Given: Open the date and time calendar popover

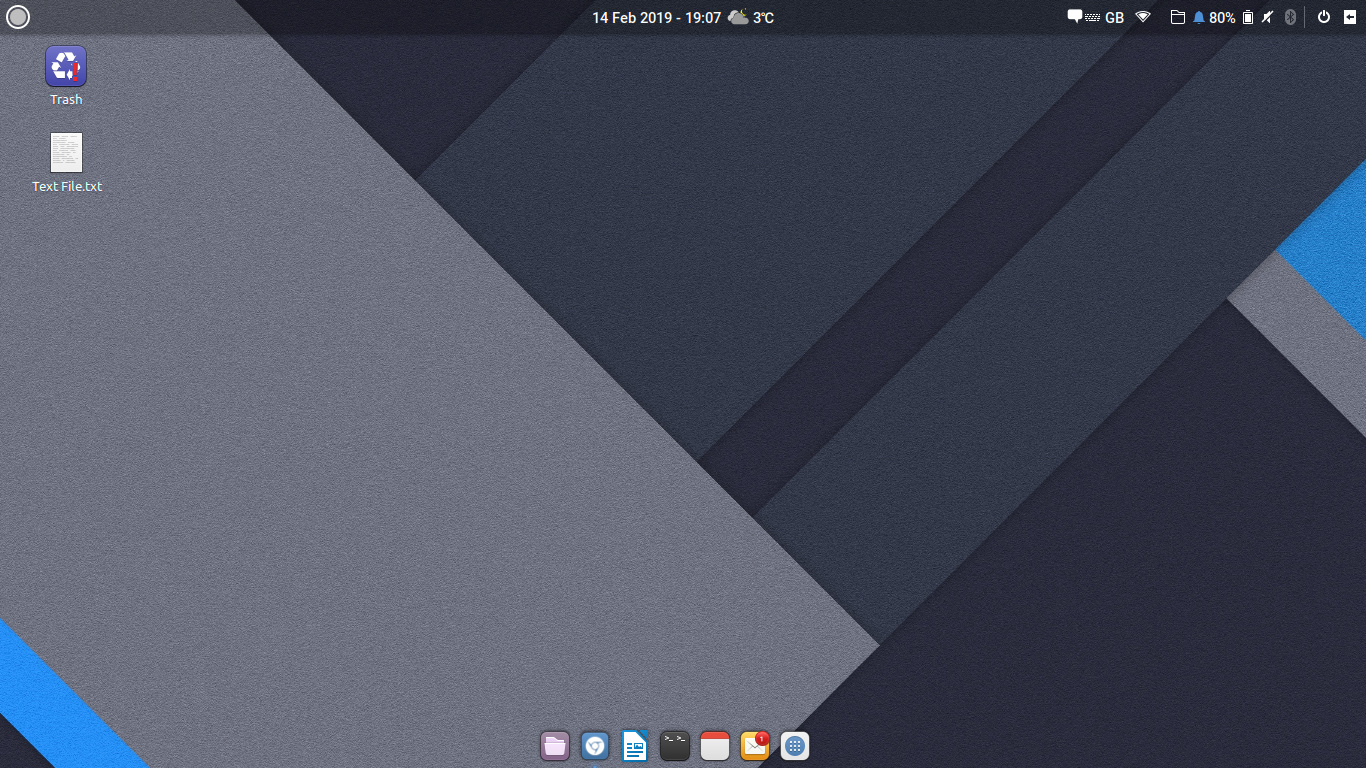Looking at the screenshot, I should (x=656, y=17).
